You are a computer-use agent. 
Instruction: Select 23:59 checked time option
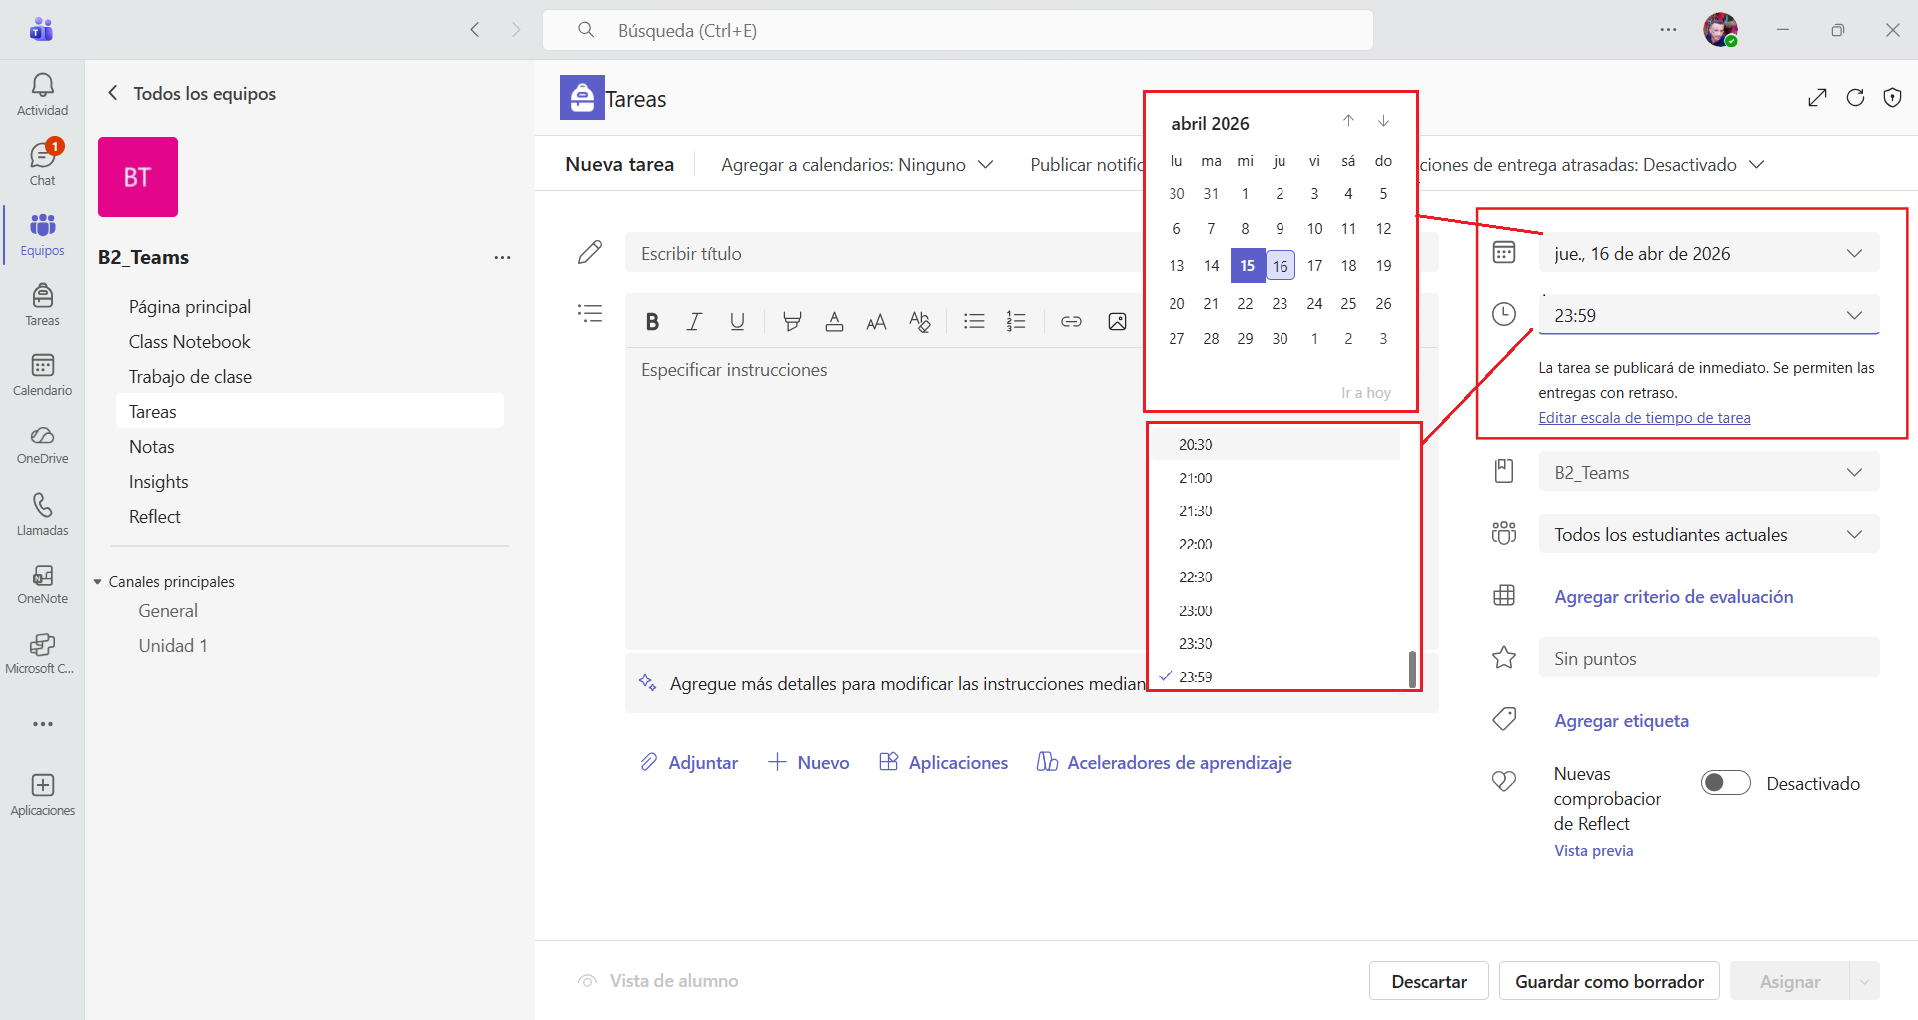[1275, 676]
